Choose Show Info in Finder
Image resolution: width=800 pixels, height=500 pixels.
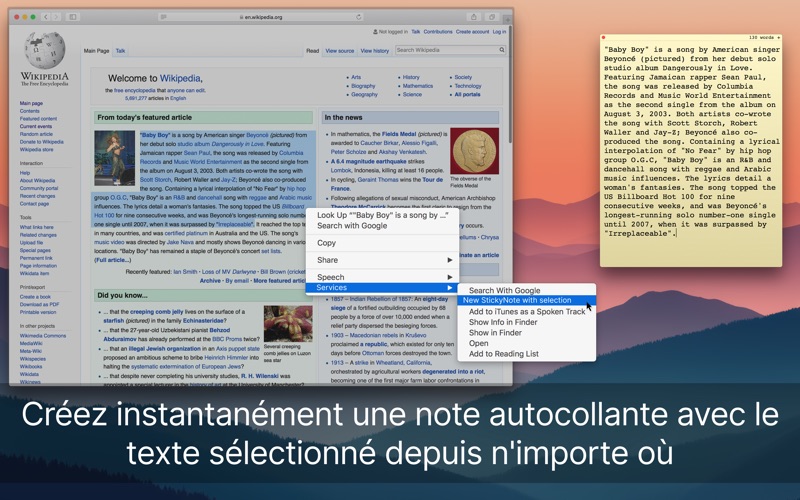click(x=527, y=322)
